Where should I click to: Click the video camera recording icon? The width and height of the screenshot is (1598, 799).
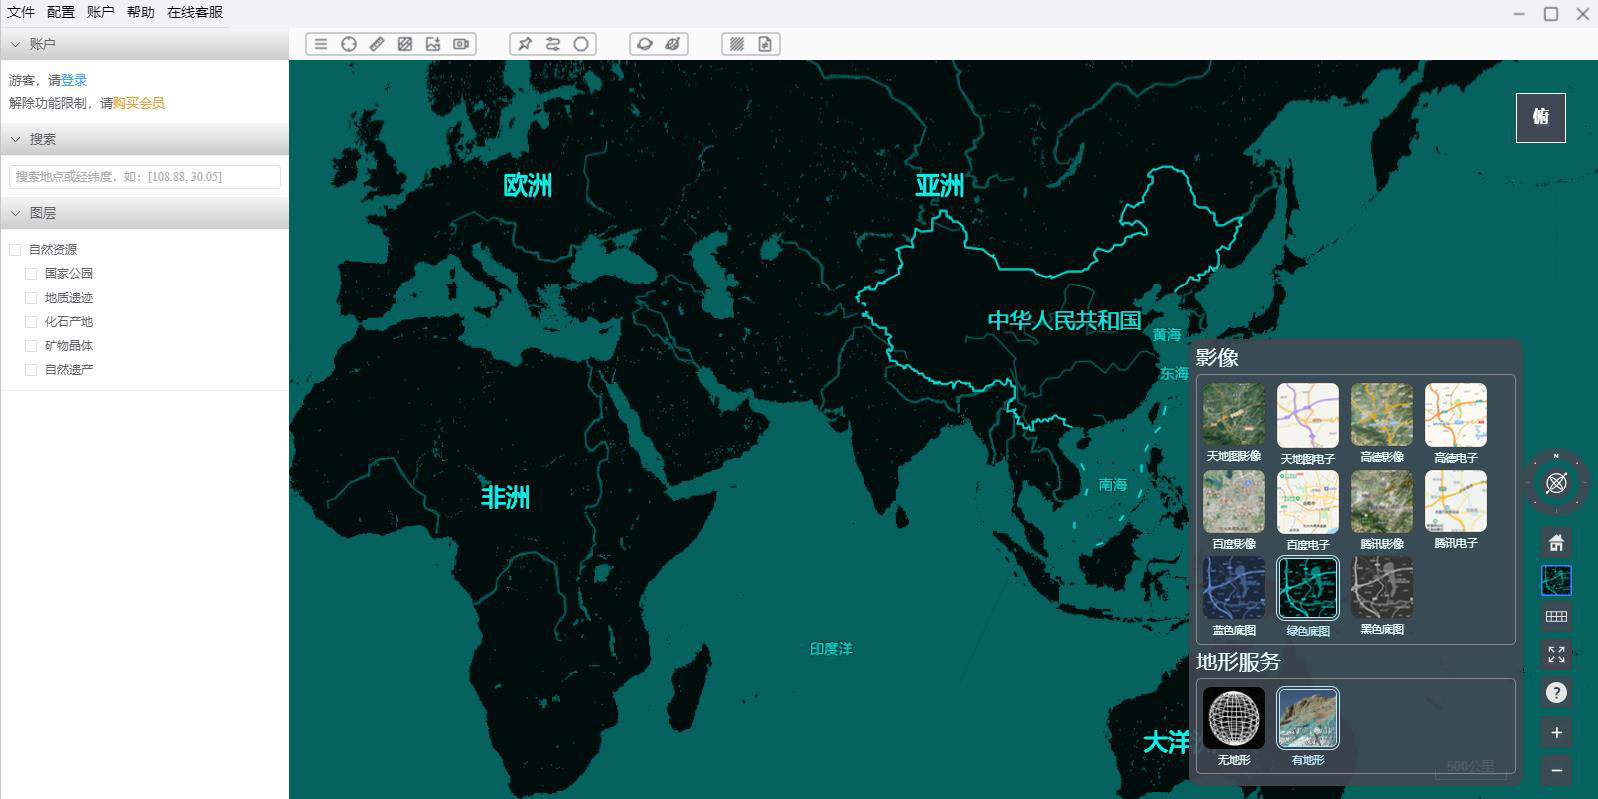pyautogui.click(x=461, y=44)
